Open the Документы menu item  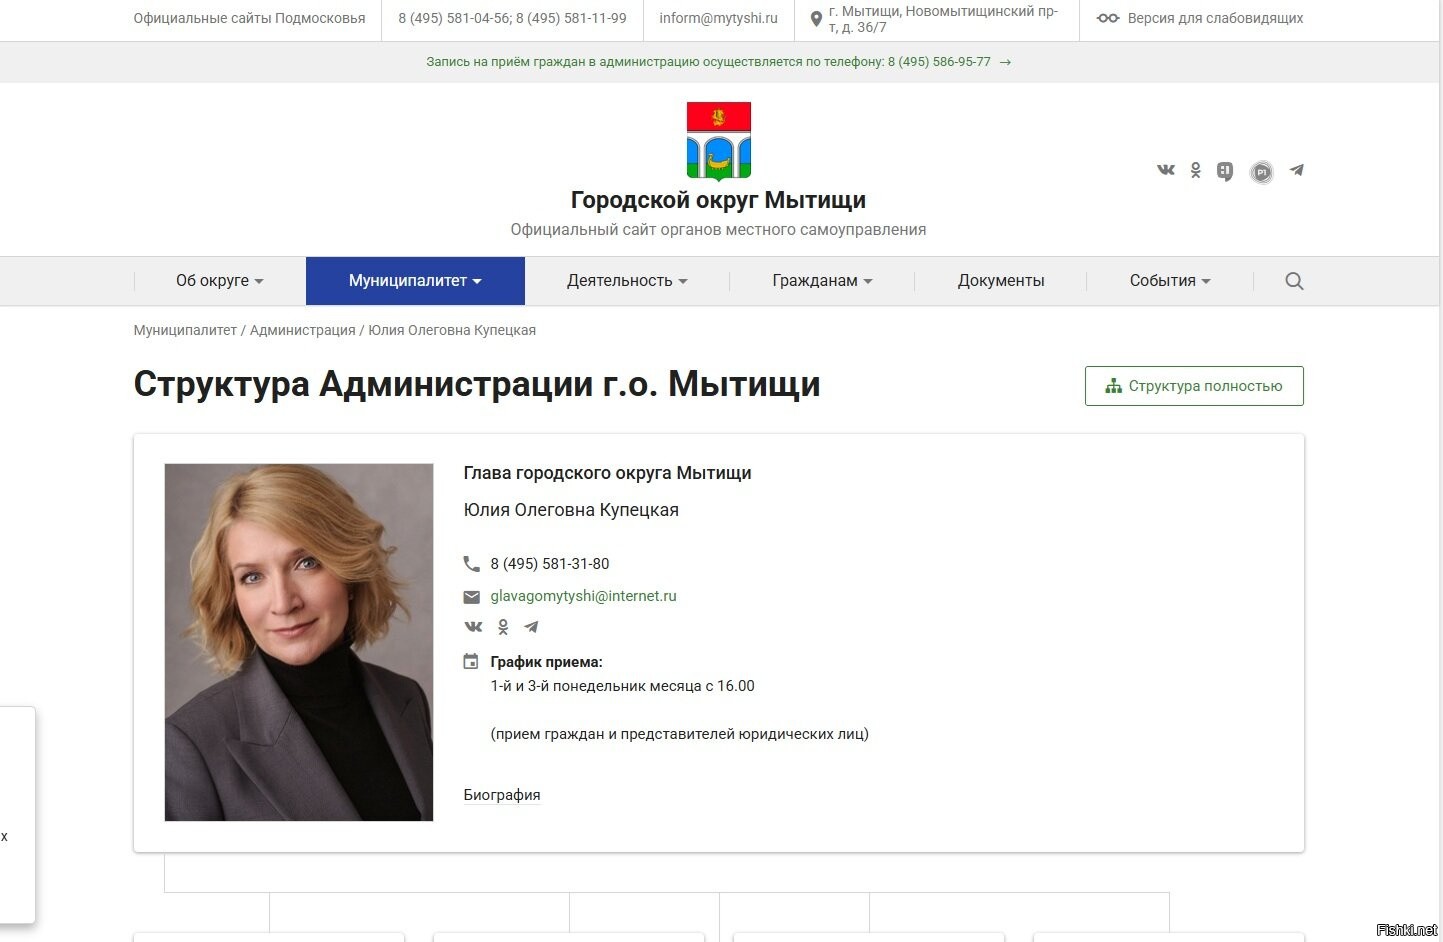pyautogui.click(x=1001, y=281)
